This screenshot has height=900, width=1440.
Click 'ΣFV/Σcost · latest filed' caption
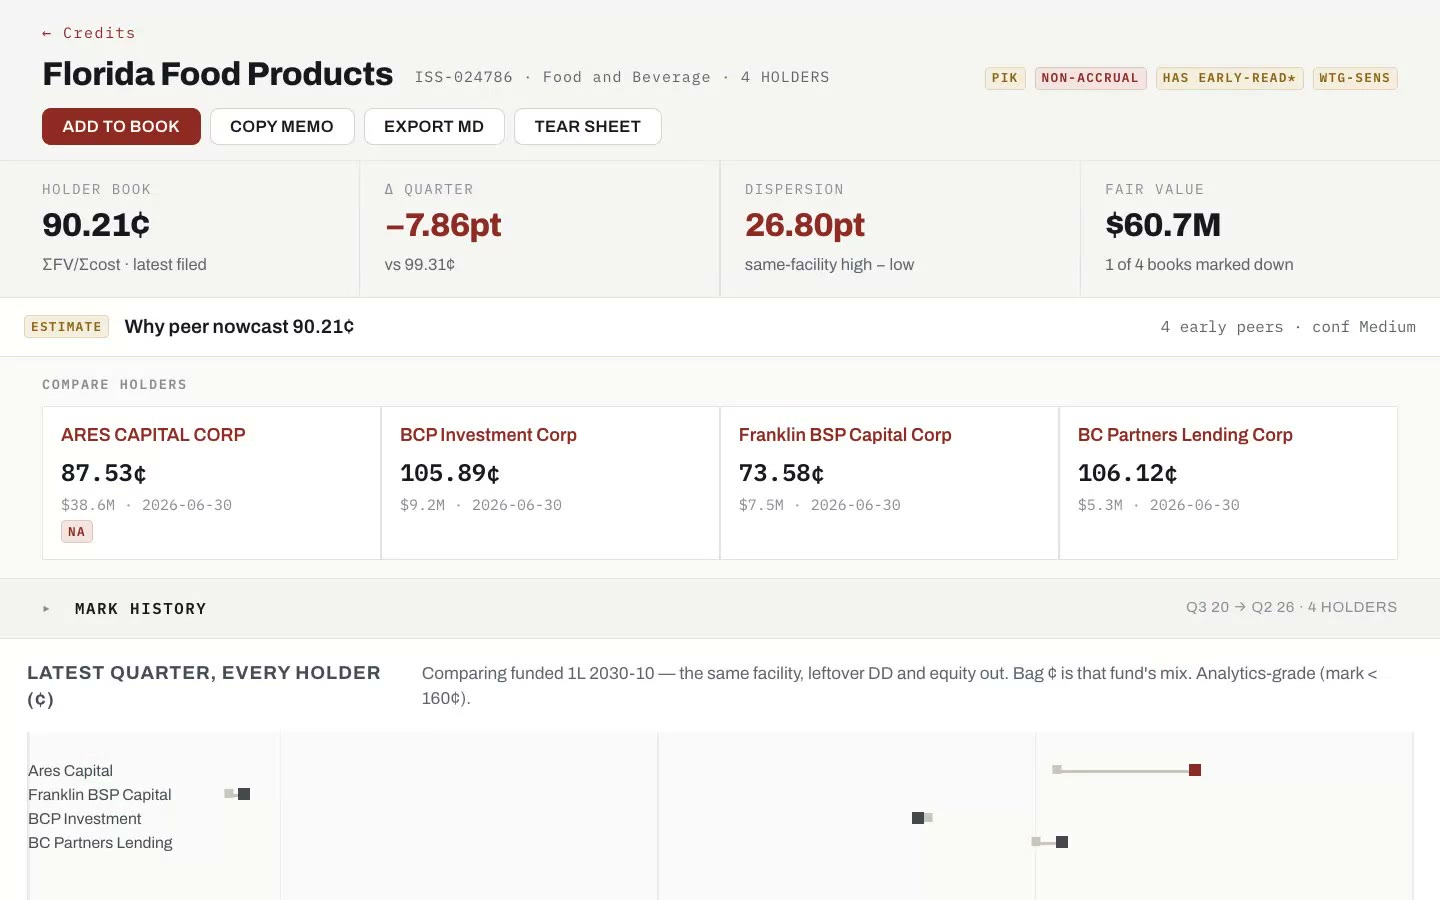pyautogui.click(x=124, y=265)
